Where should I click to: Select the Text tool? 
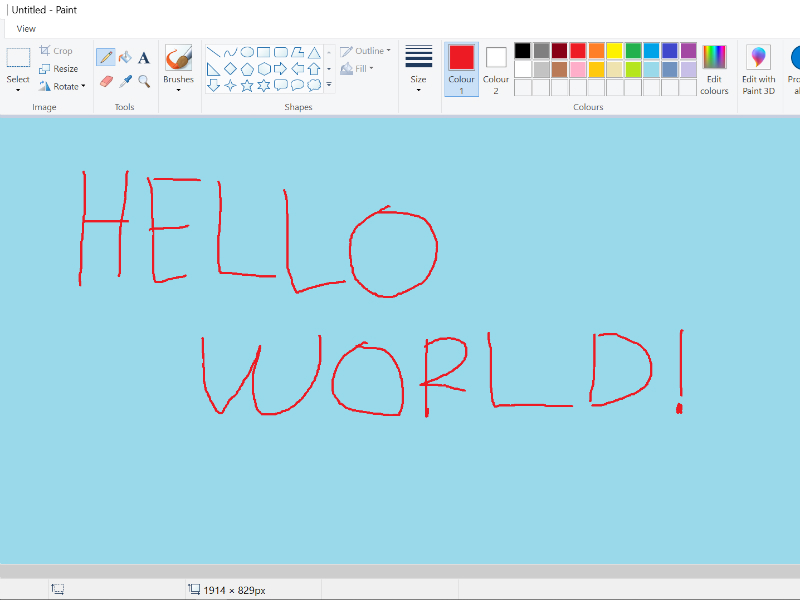pyautogui.click(x=143, y=57)
